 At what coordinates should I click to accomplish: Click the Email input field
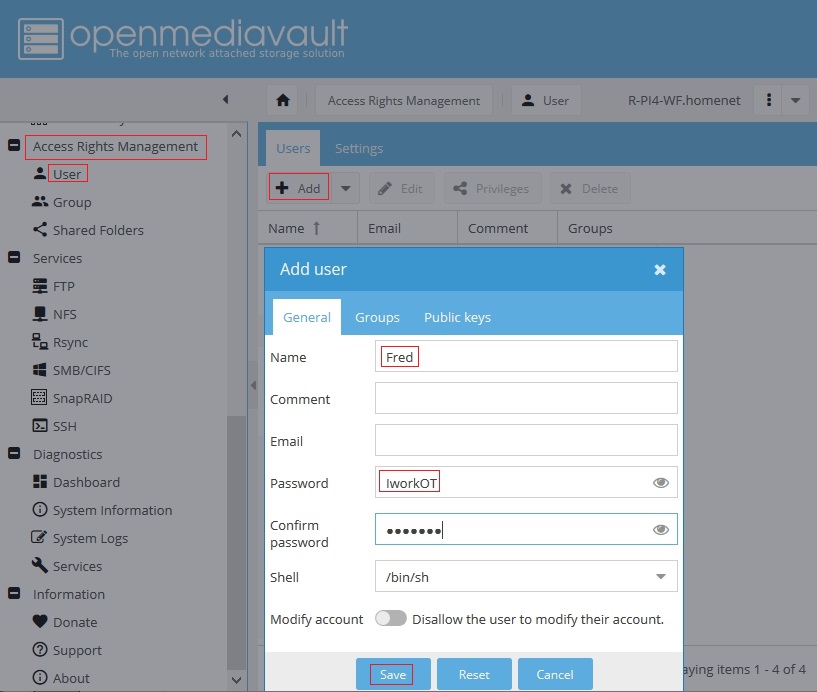tap(526, 441)
